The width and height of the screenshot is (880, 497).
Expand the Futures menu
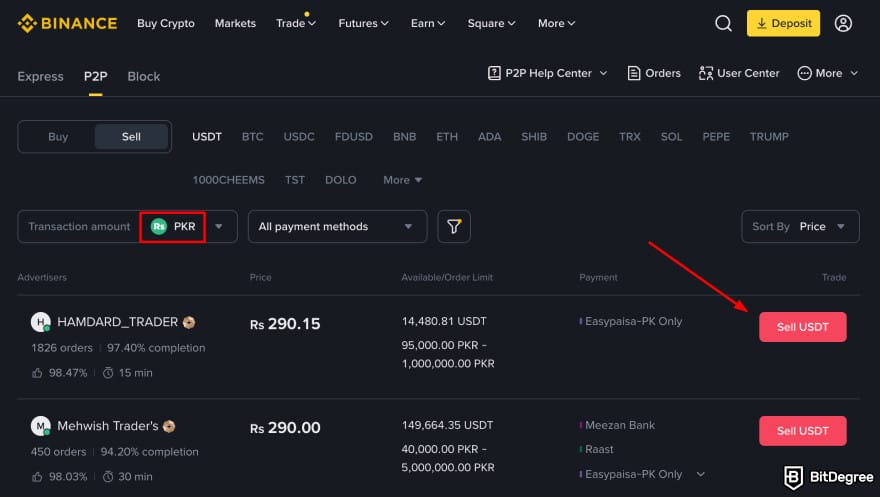coord(363,24)
